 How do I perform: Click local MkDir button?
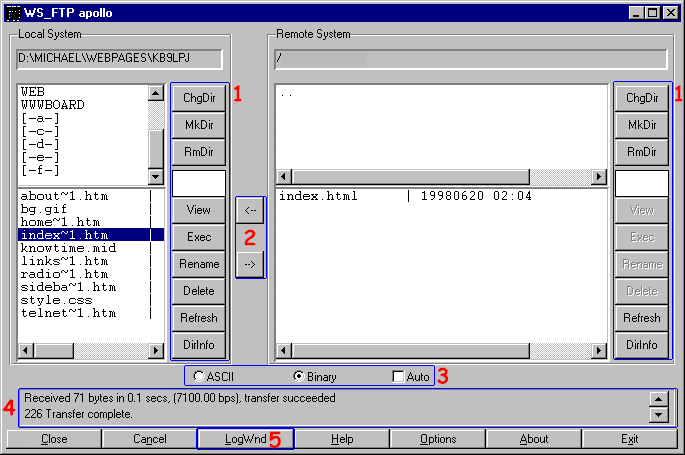click(x=199, y=125)
